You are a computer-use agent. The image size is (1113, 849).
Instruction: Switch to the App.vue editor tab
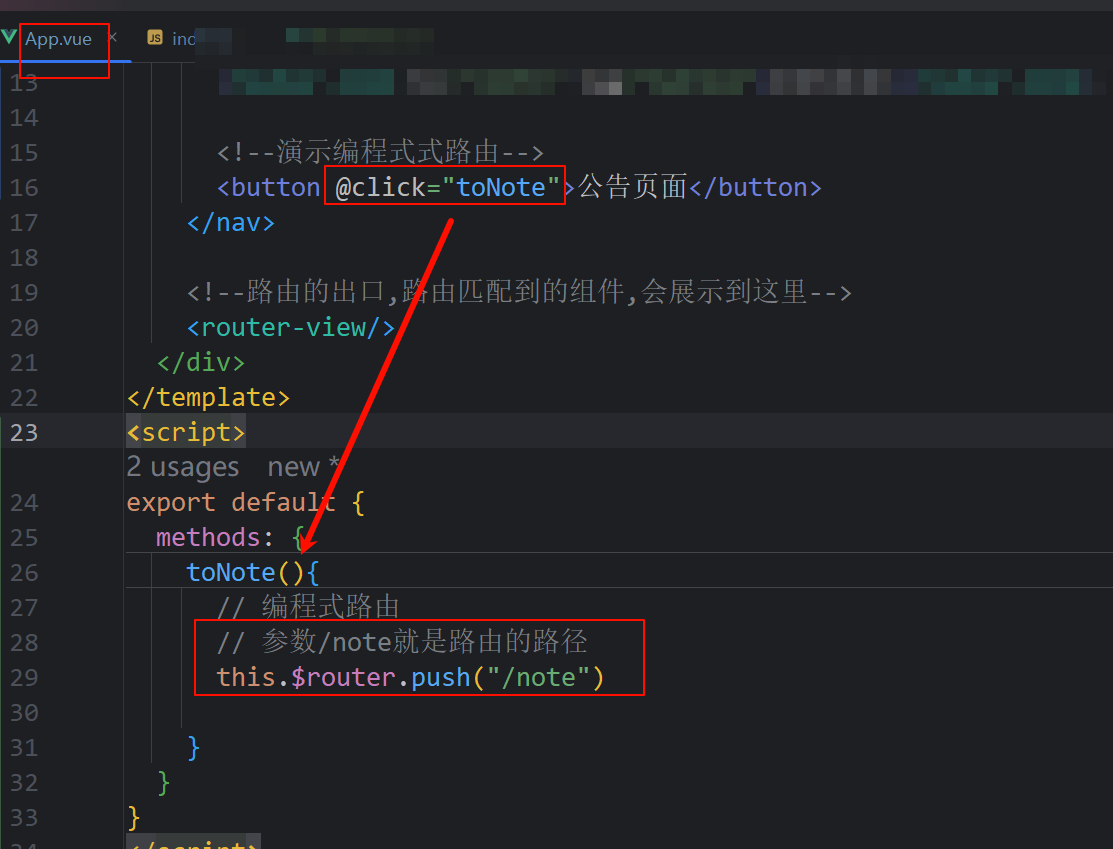(58, 39)
